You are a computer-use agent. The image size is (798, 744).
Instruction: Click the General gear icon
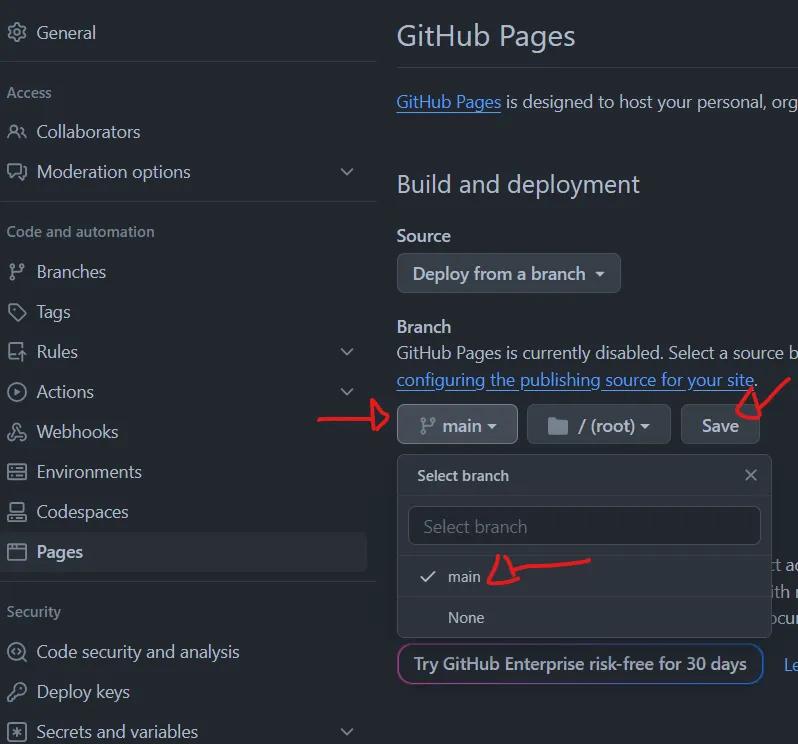point(17,33)
